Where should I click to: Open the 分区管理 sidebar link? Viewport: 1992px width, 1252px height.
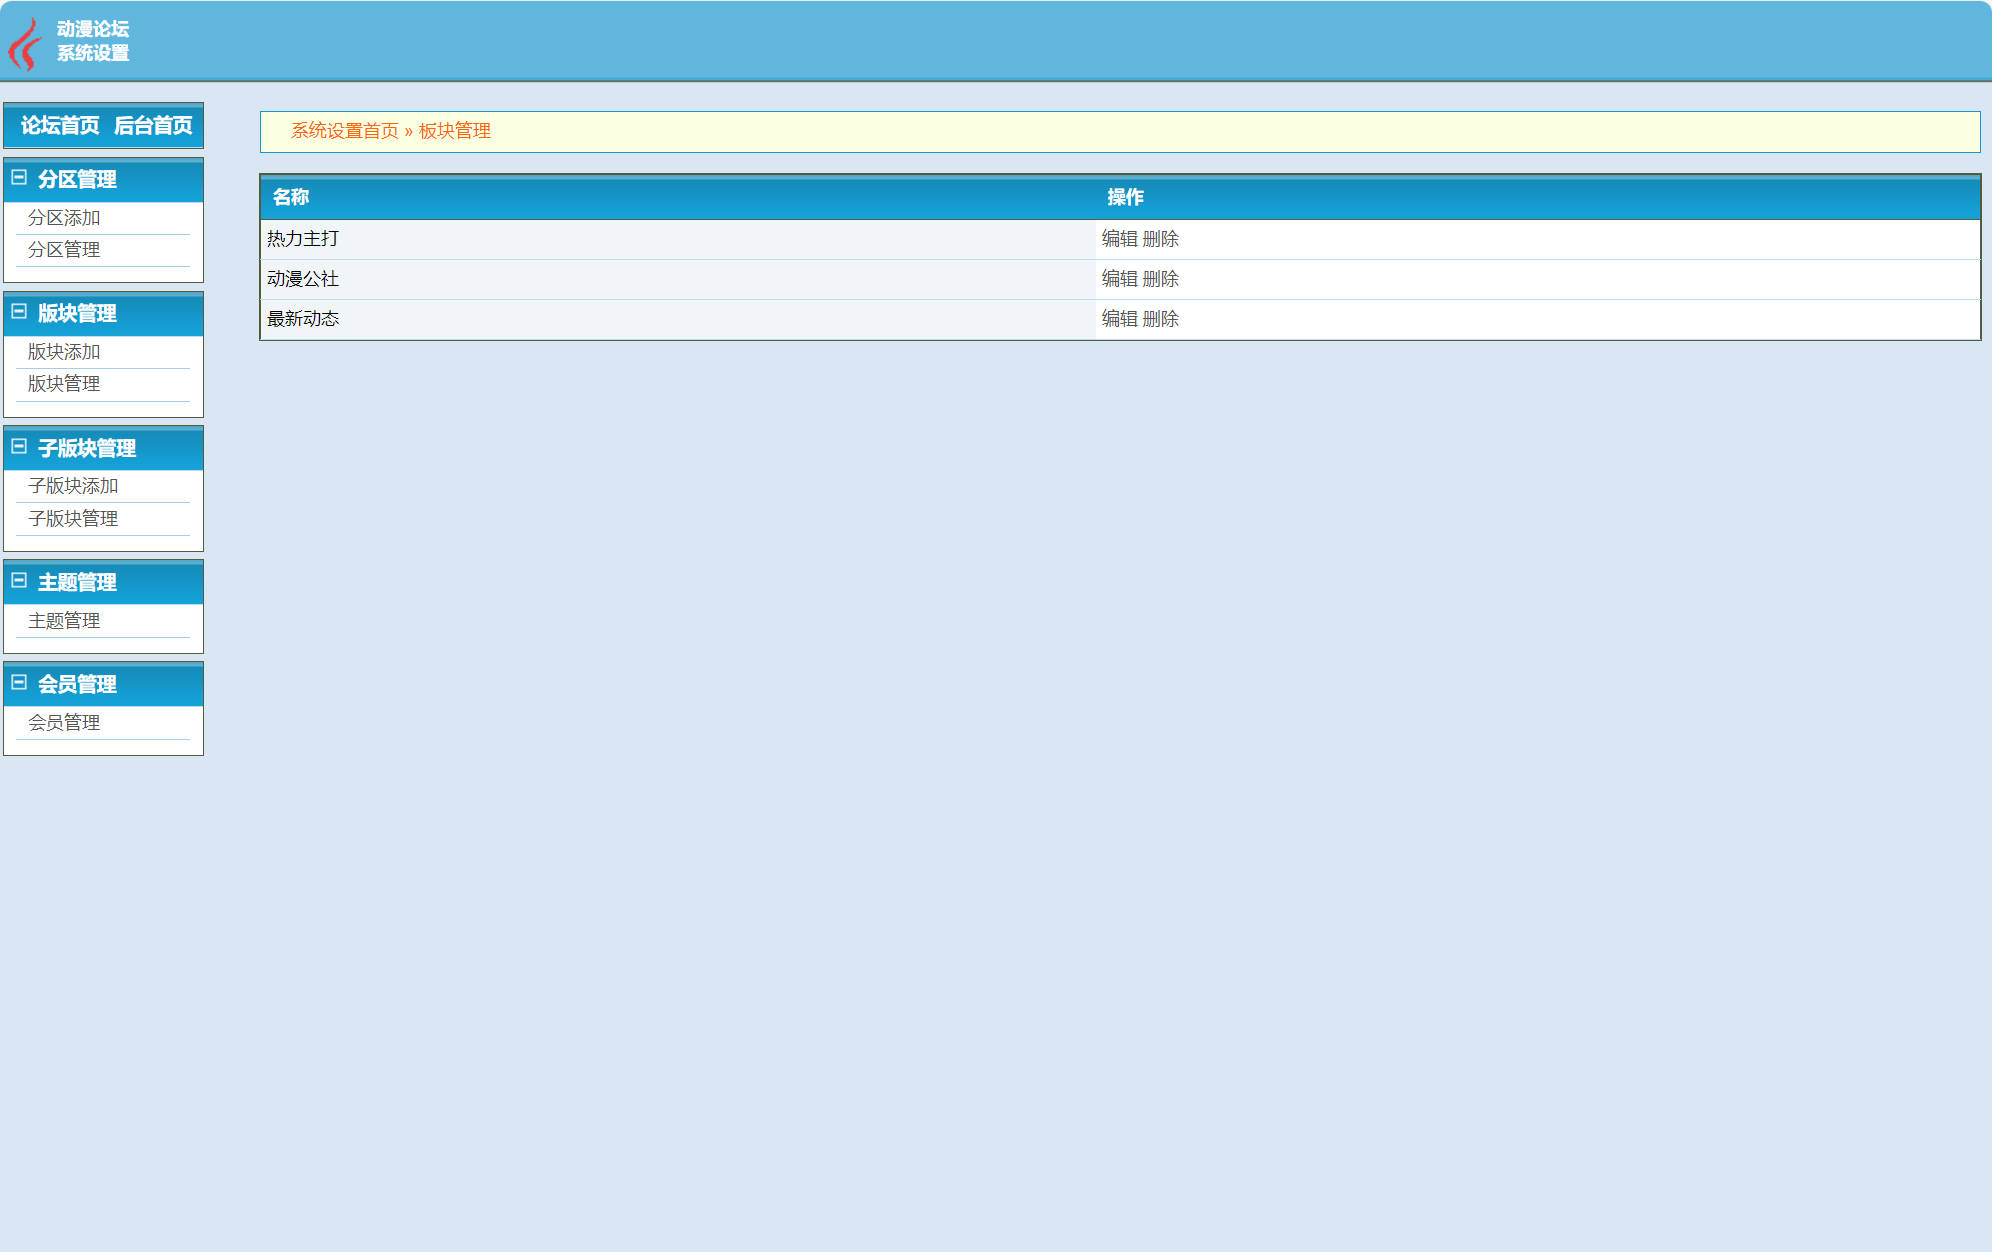[x=64, y=250]
